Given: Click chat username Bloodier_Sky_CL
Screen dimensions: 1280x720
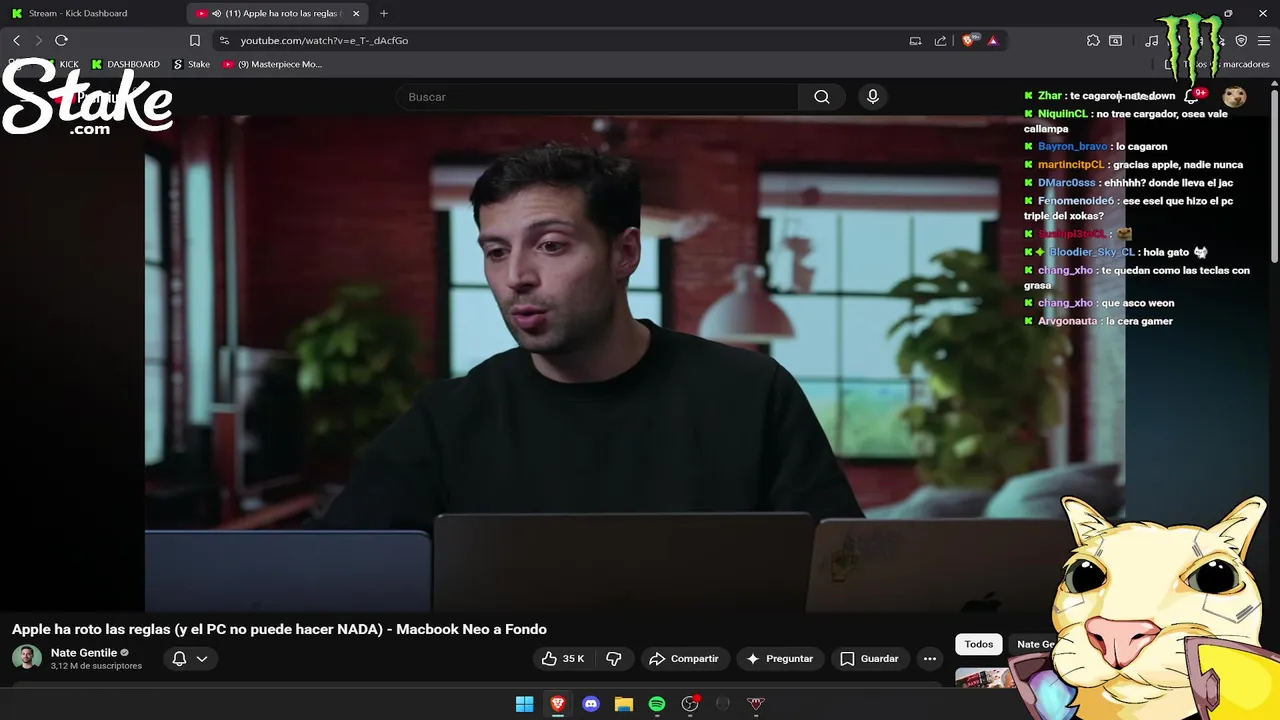Looking at the screenshot, I should (1092, 252).
